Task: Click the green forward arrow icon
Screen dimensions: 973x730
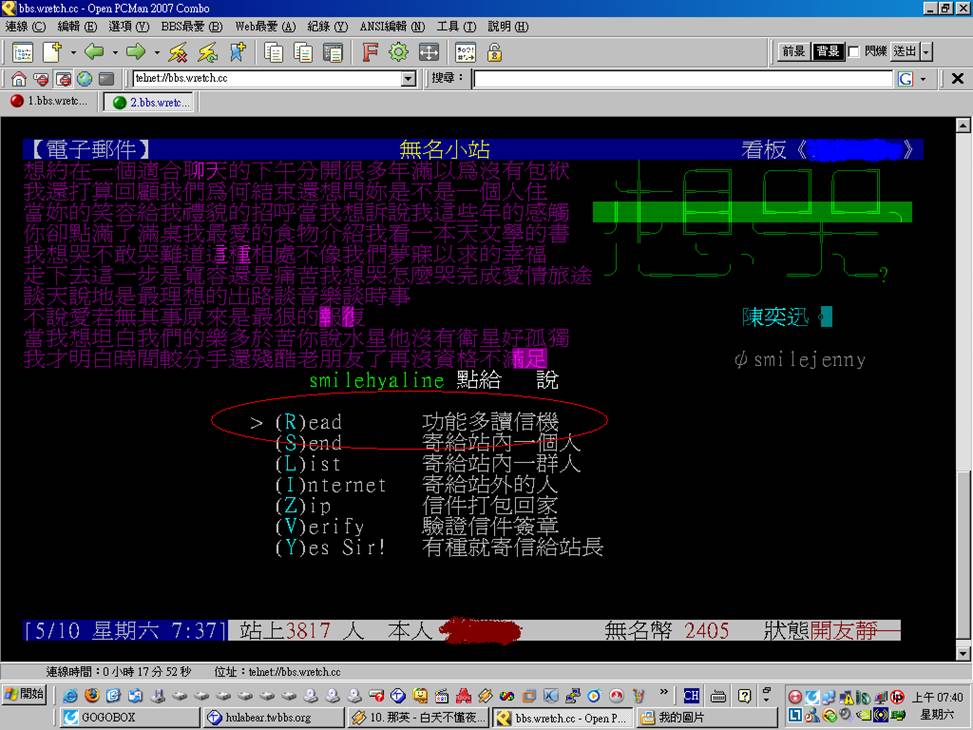Action: point(136,52)
